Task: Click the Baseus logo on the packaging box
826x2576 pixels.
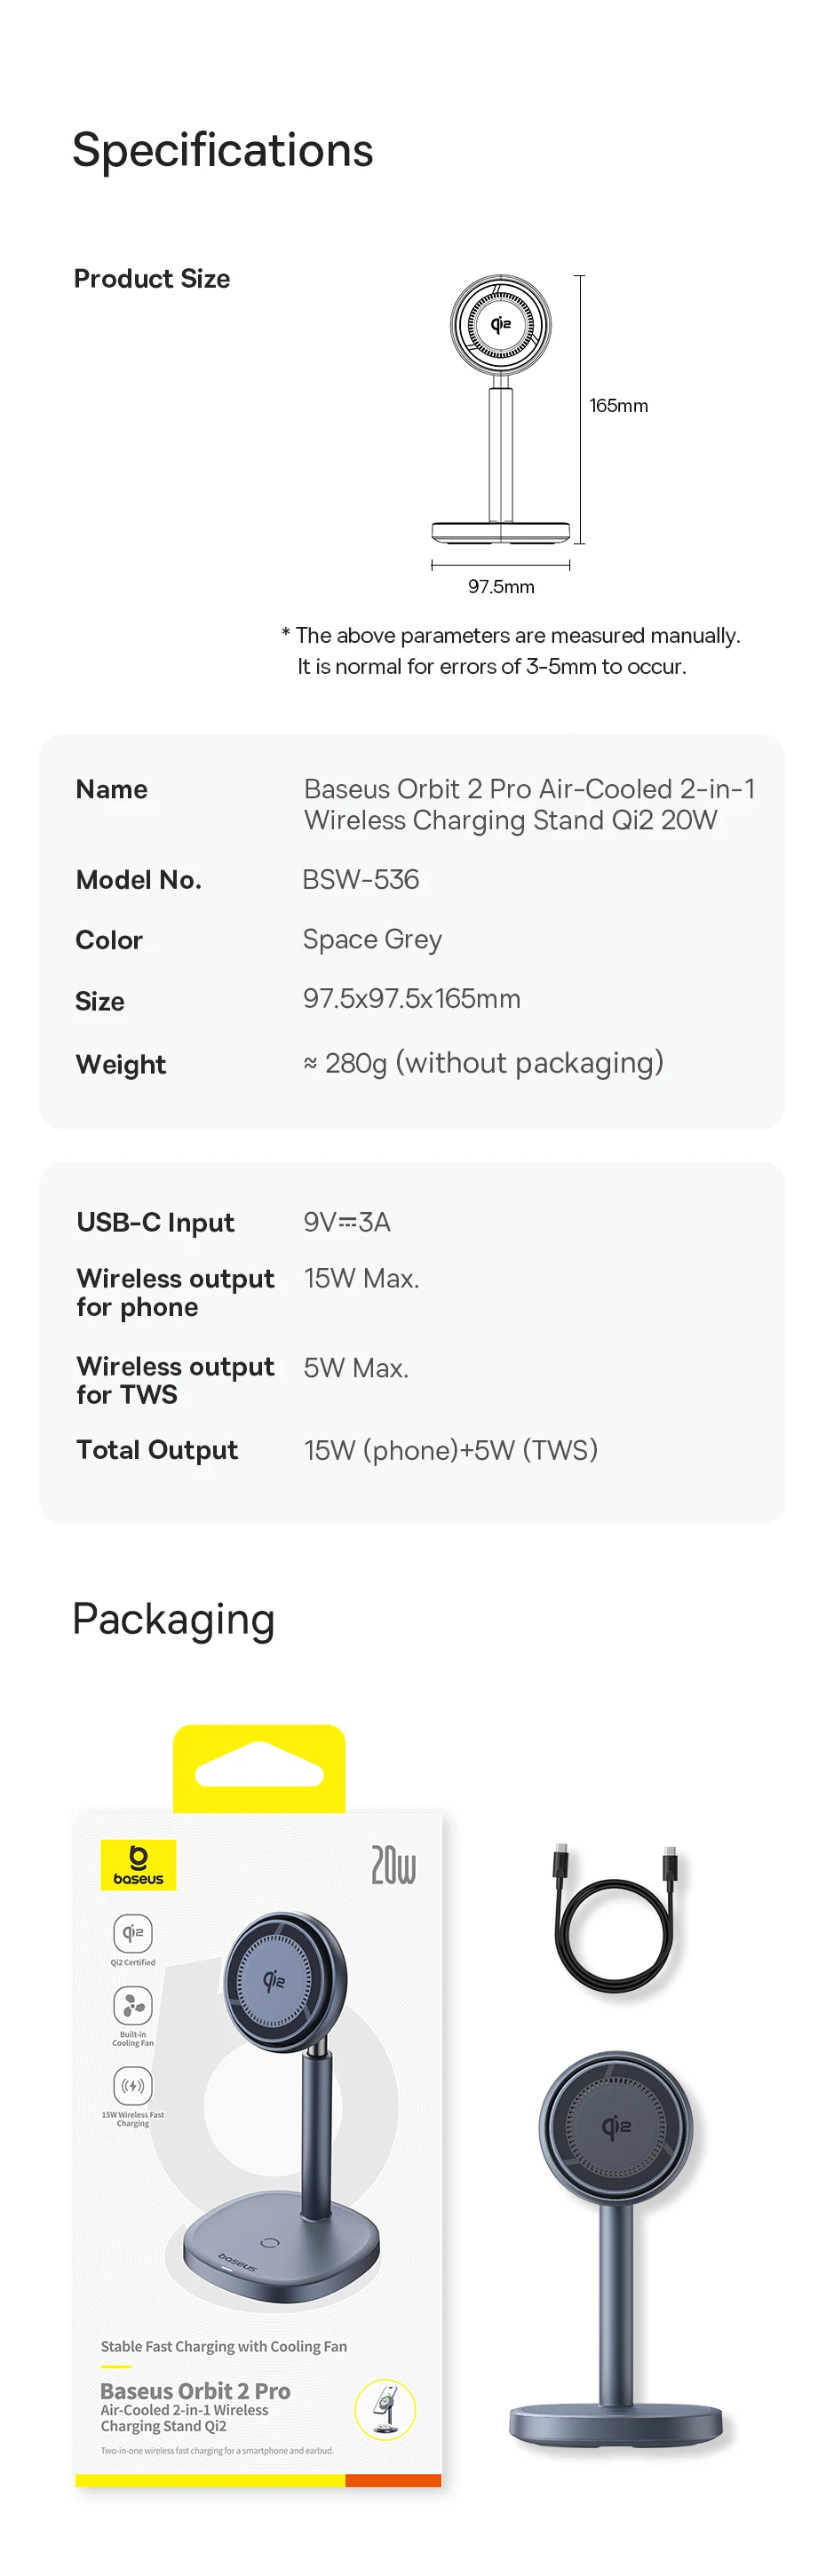Action: coord(138,1864)
